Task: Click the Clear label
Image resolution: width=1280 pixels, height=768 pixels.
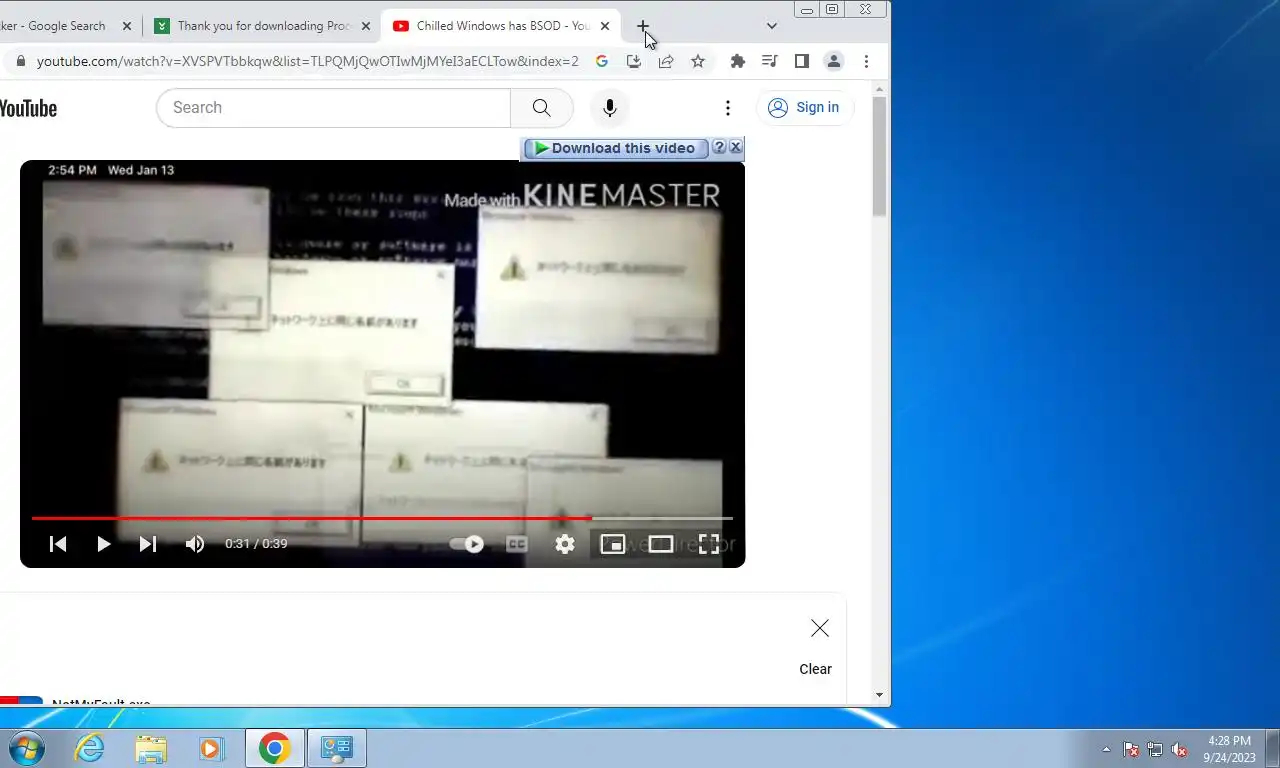Action: pos(815,669)
